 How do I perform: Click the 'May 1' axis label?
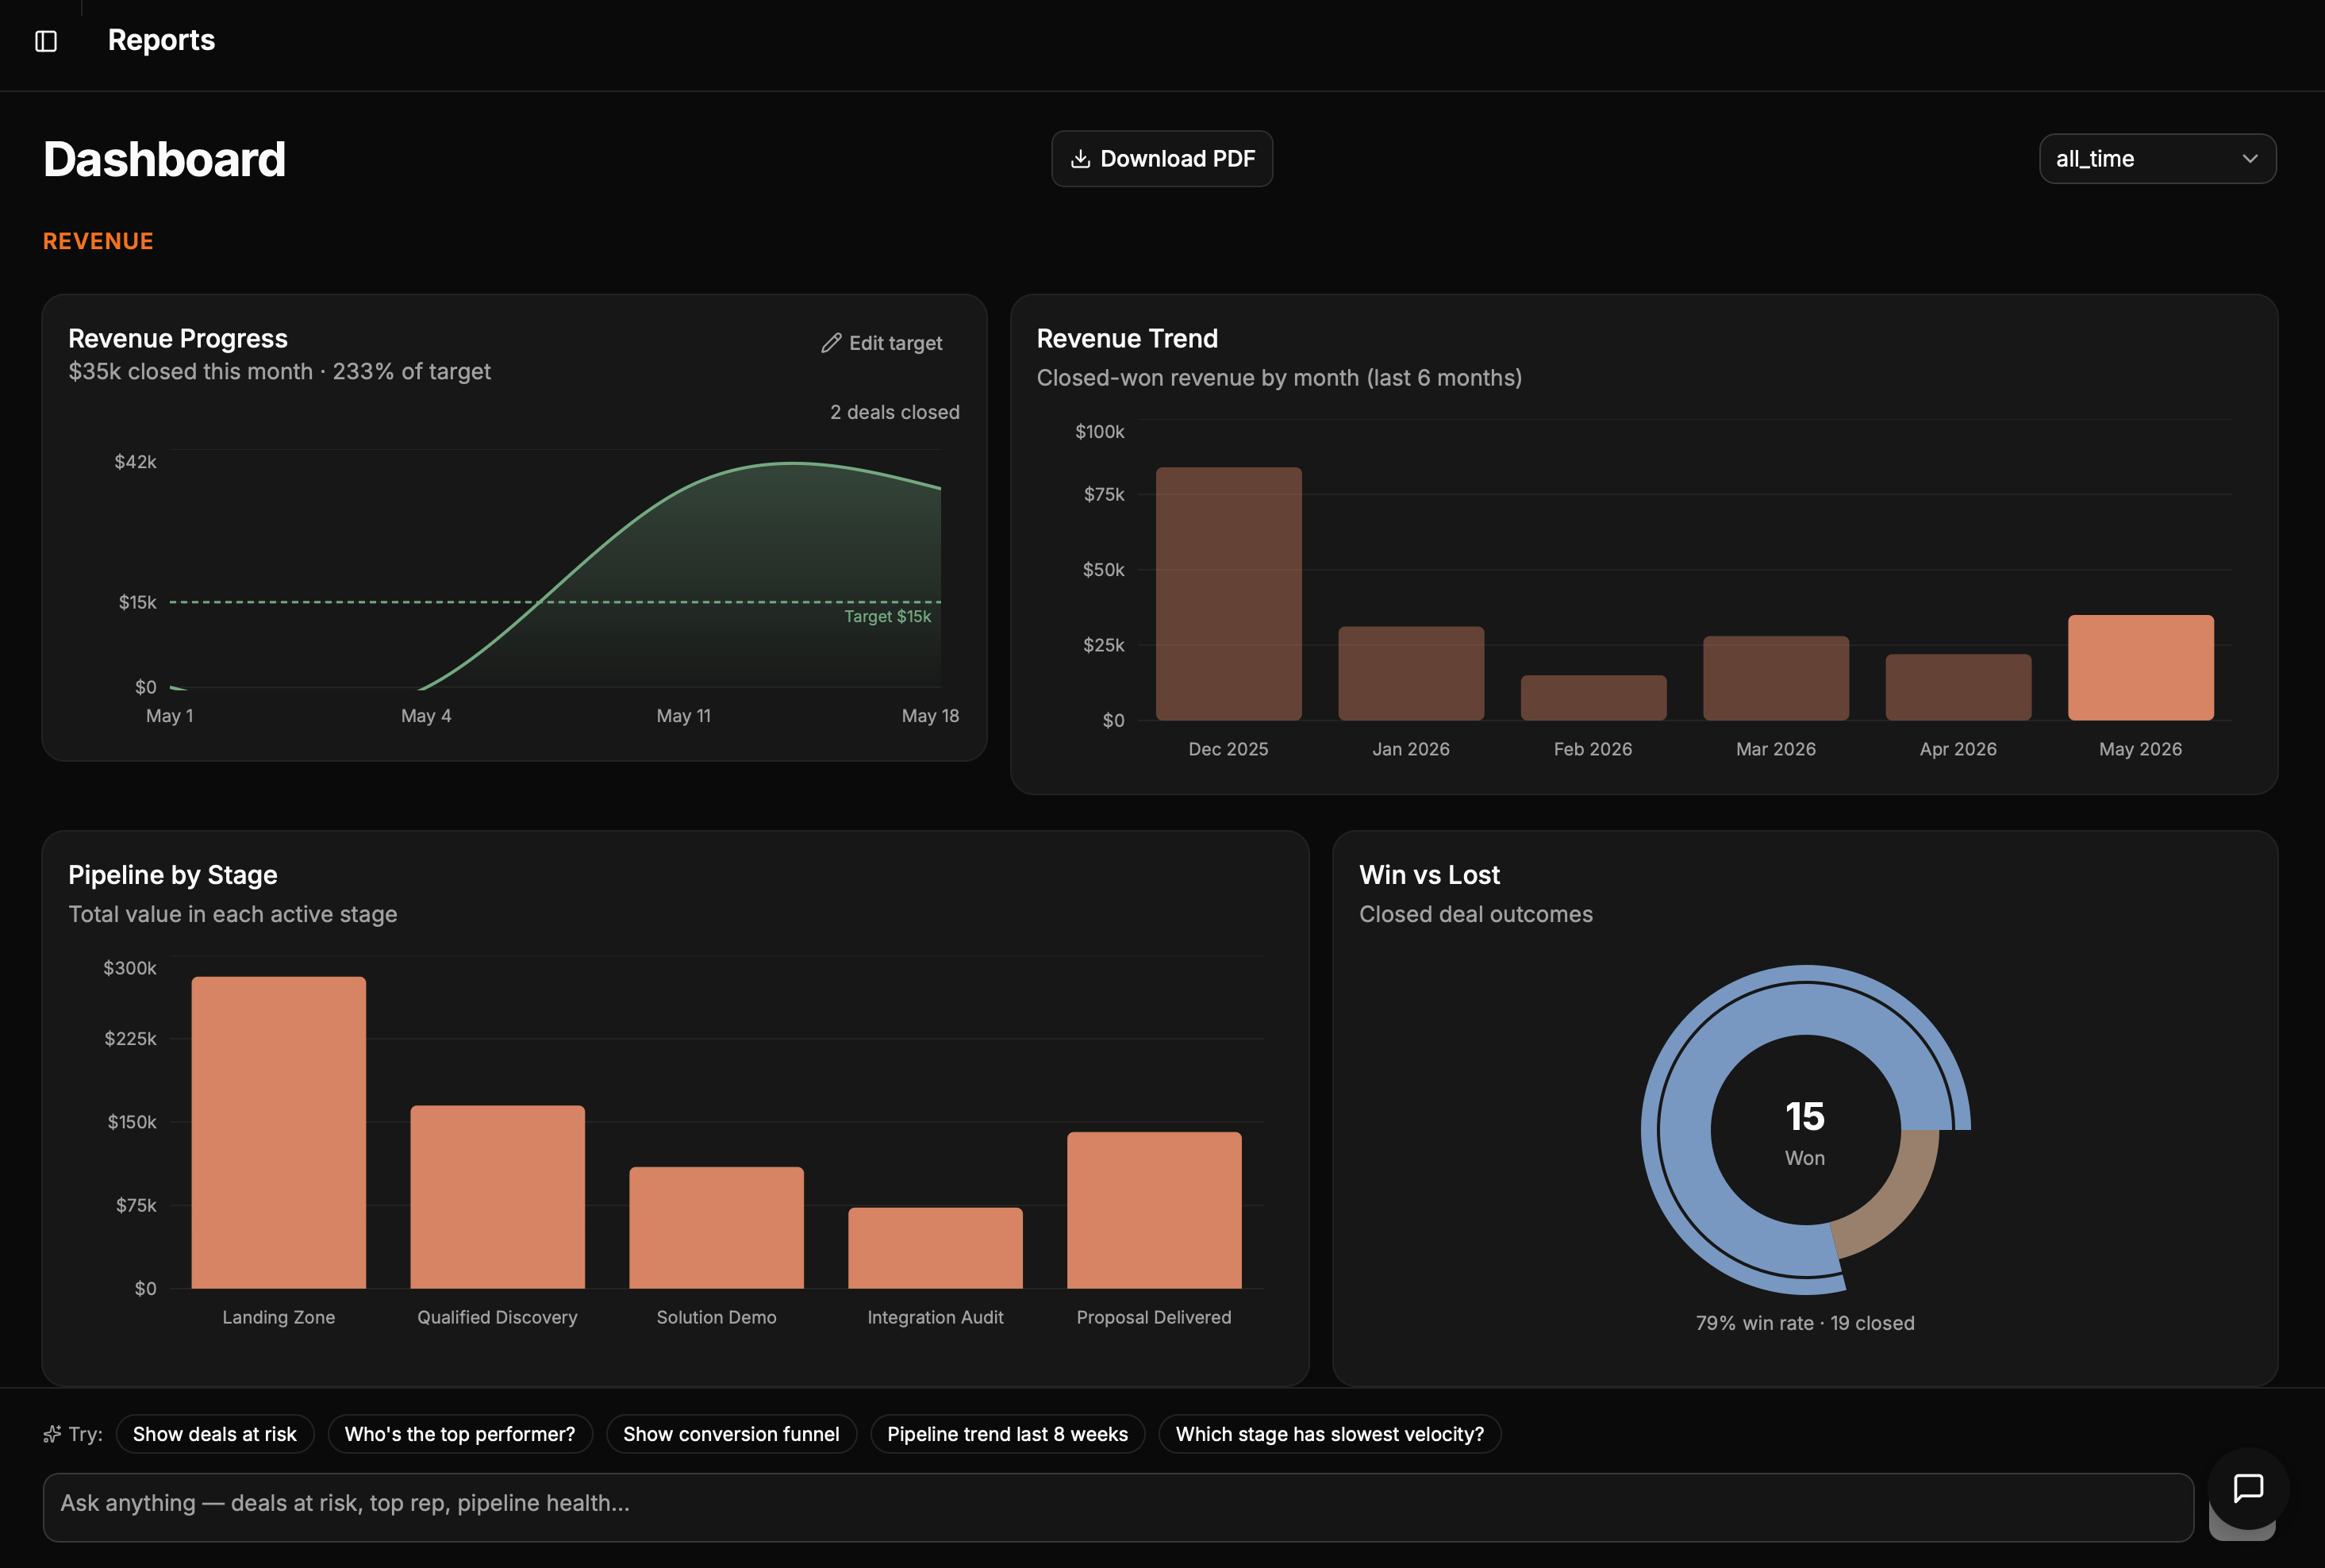point(170,716)
